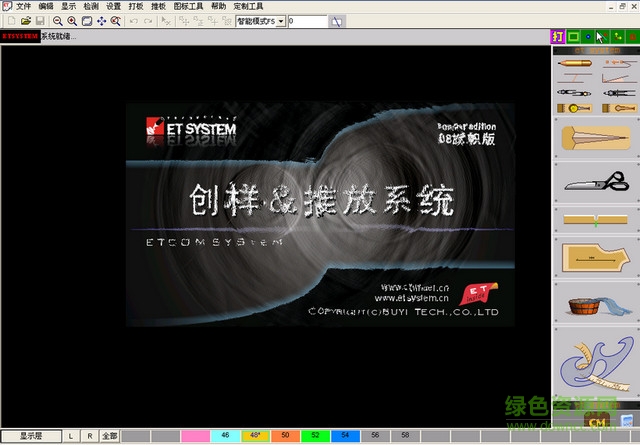Select the yellow size 48 swatch

point(256,436)
